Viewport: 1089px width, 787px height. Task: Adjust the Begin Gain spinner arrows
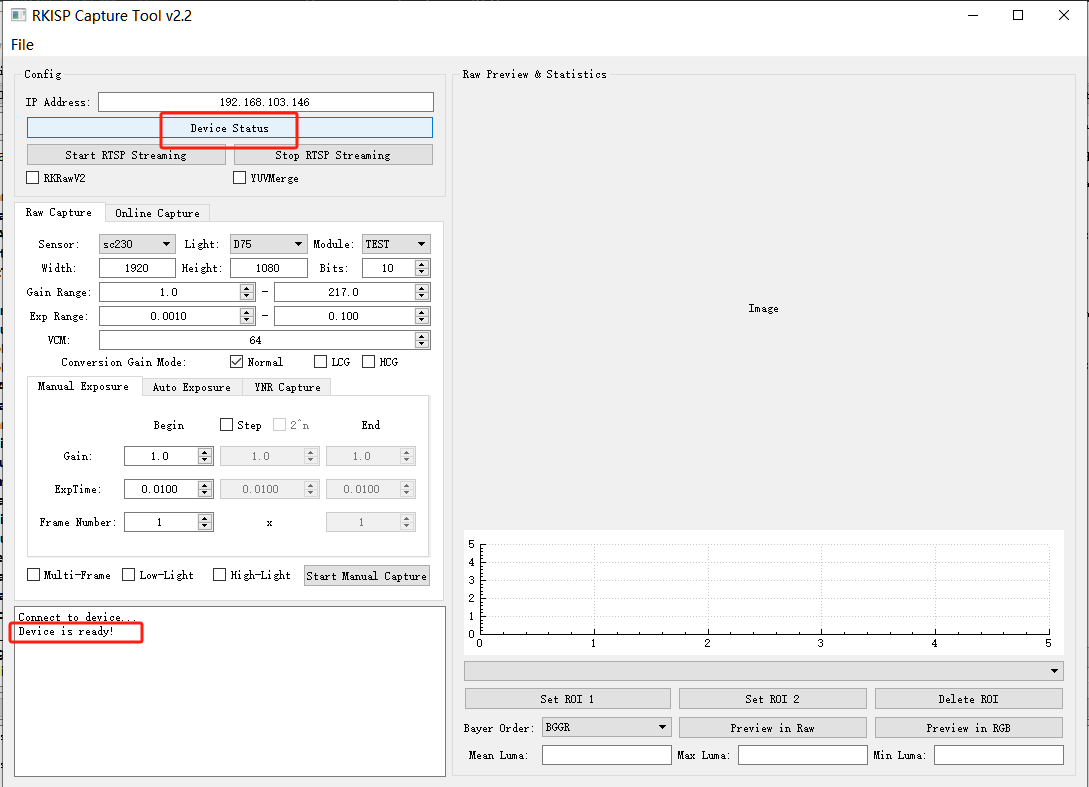[204, 456]
